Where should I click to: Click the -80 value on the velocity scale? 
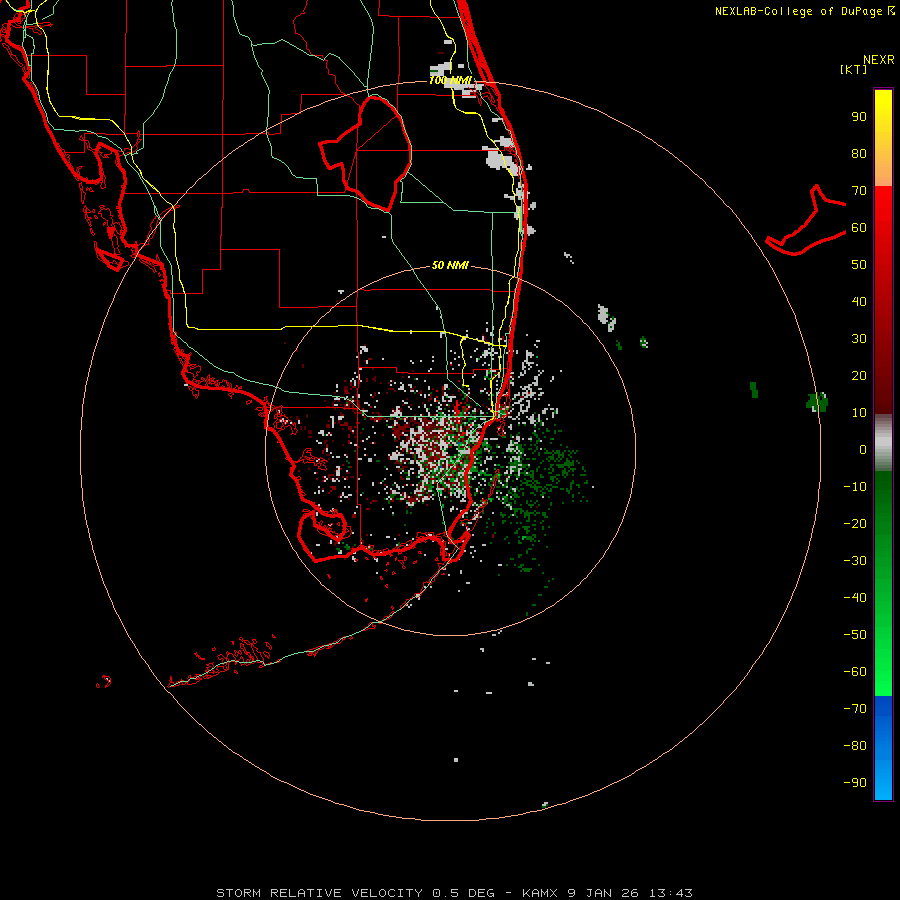click(x=855, y=746)
